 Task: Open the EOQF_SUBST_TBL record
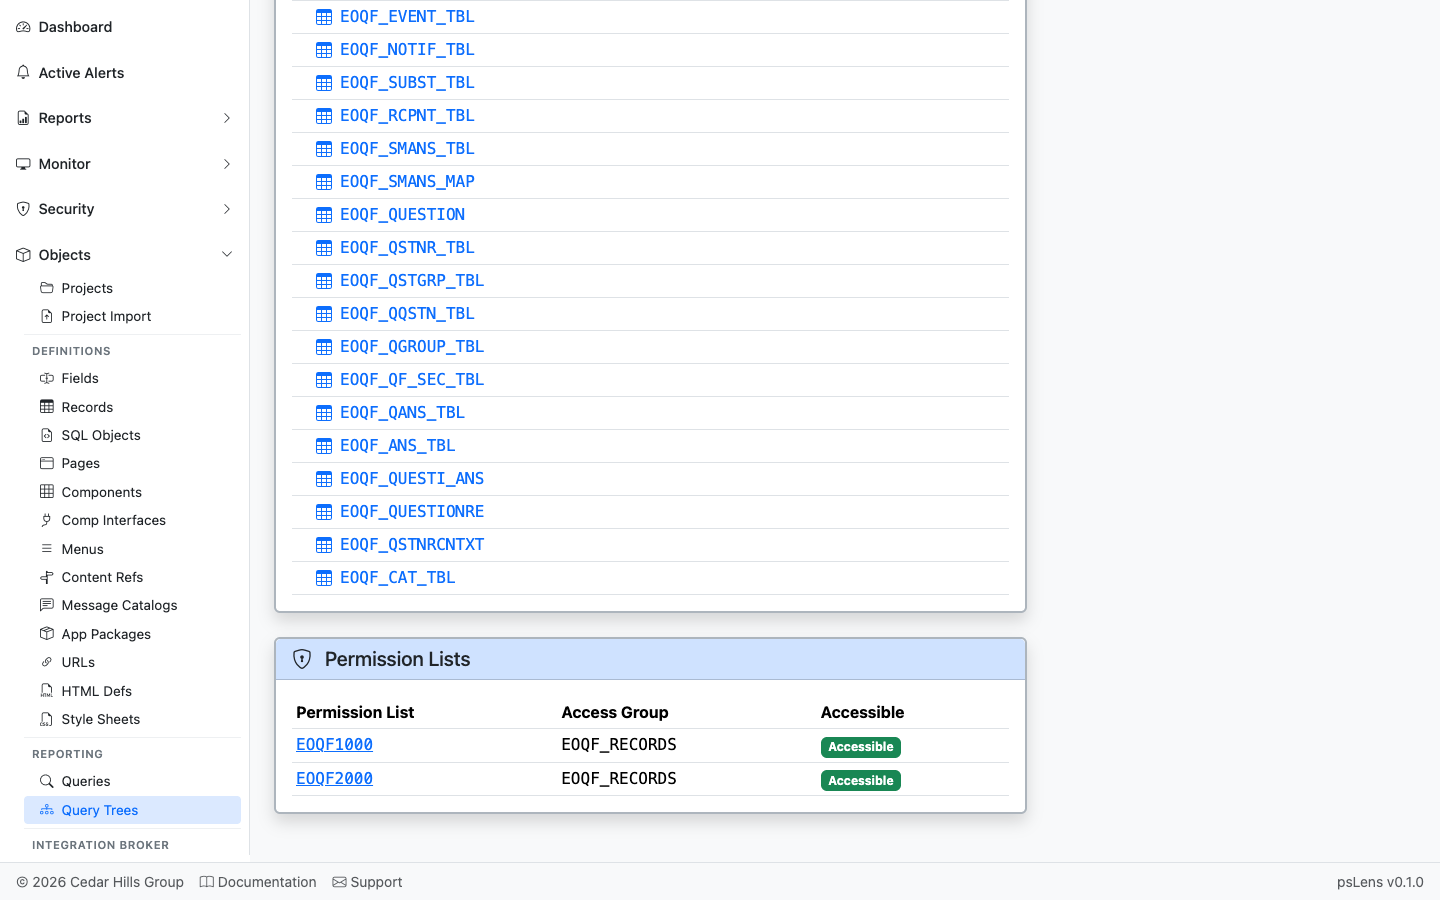[407, 82]
